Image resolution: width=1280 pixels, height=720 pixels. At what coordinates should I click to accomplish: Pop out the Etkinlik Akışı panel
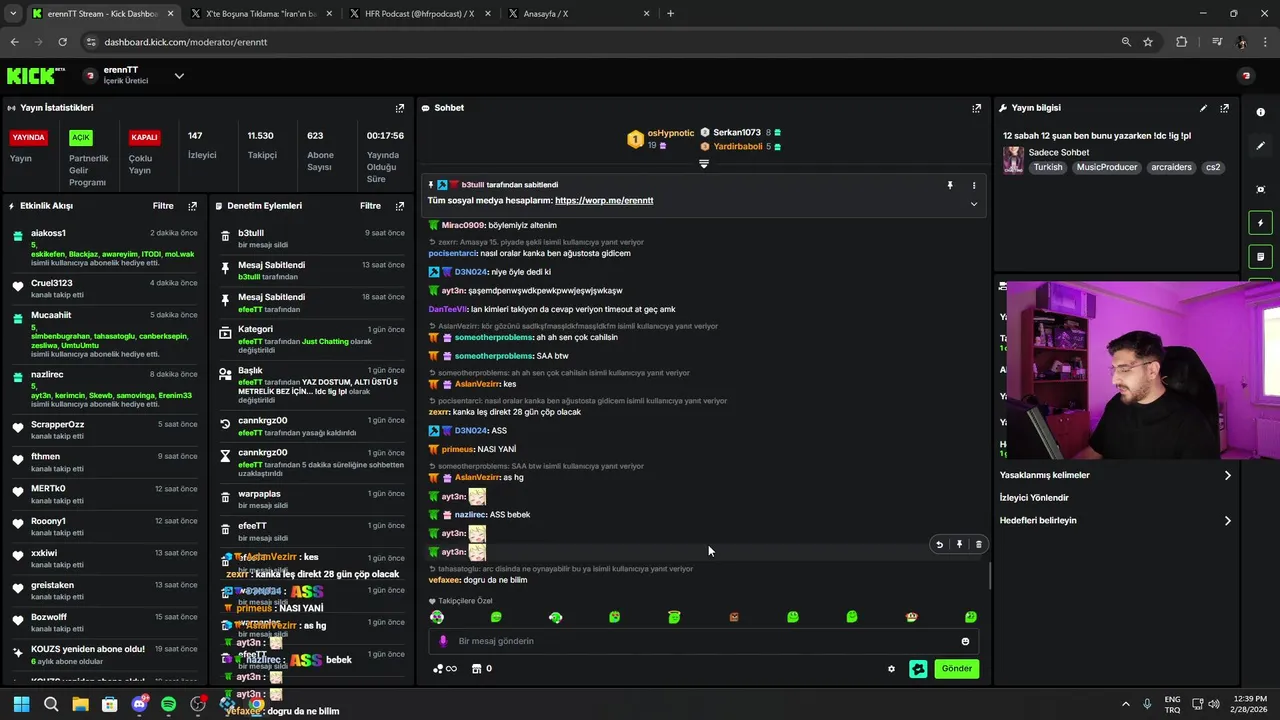click(192, 206)
